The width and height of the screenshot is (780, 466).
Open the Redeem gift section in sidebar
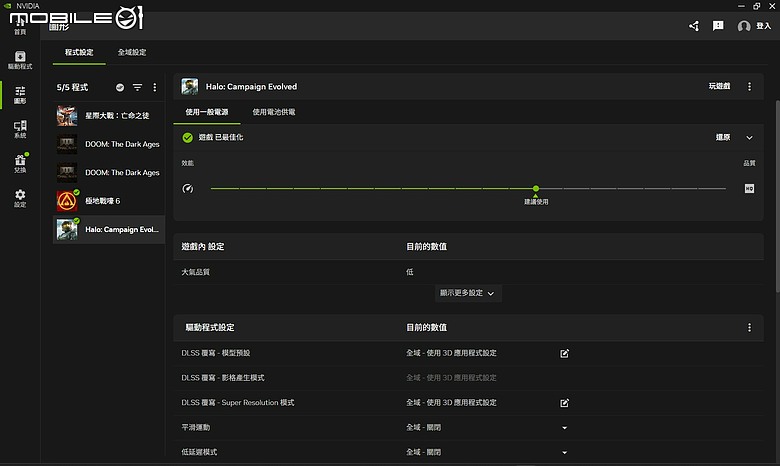[x=20, y=164]
